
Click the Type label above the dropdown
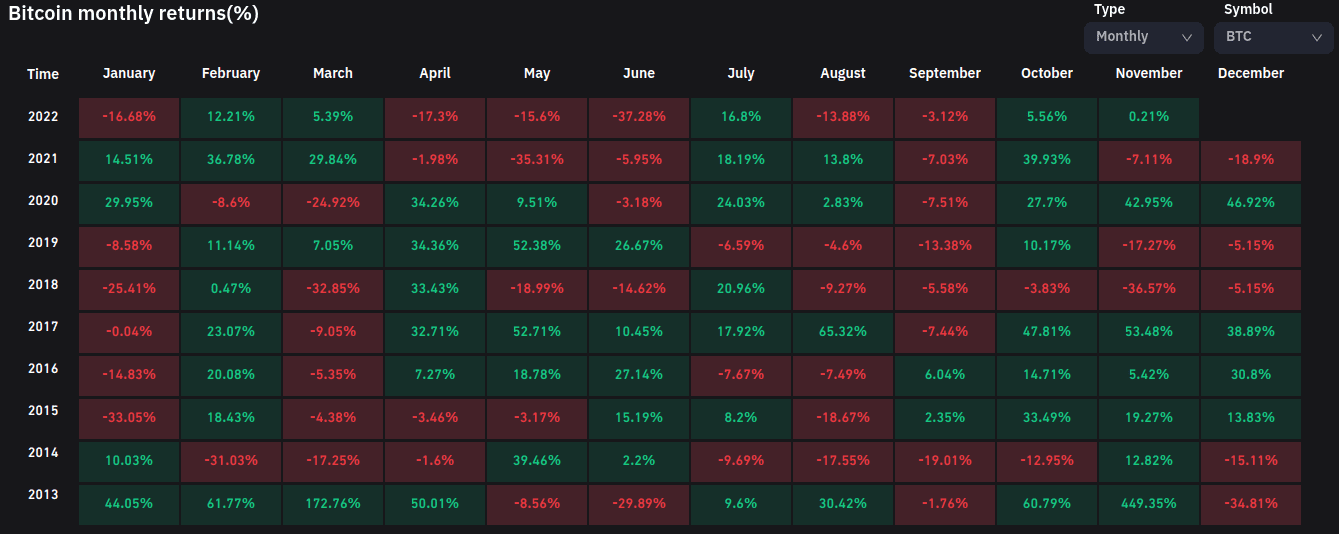tap(1109, 9)
